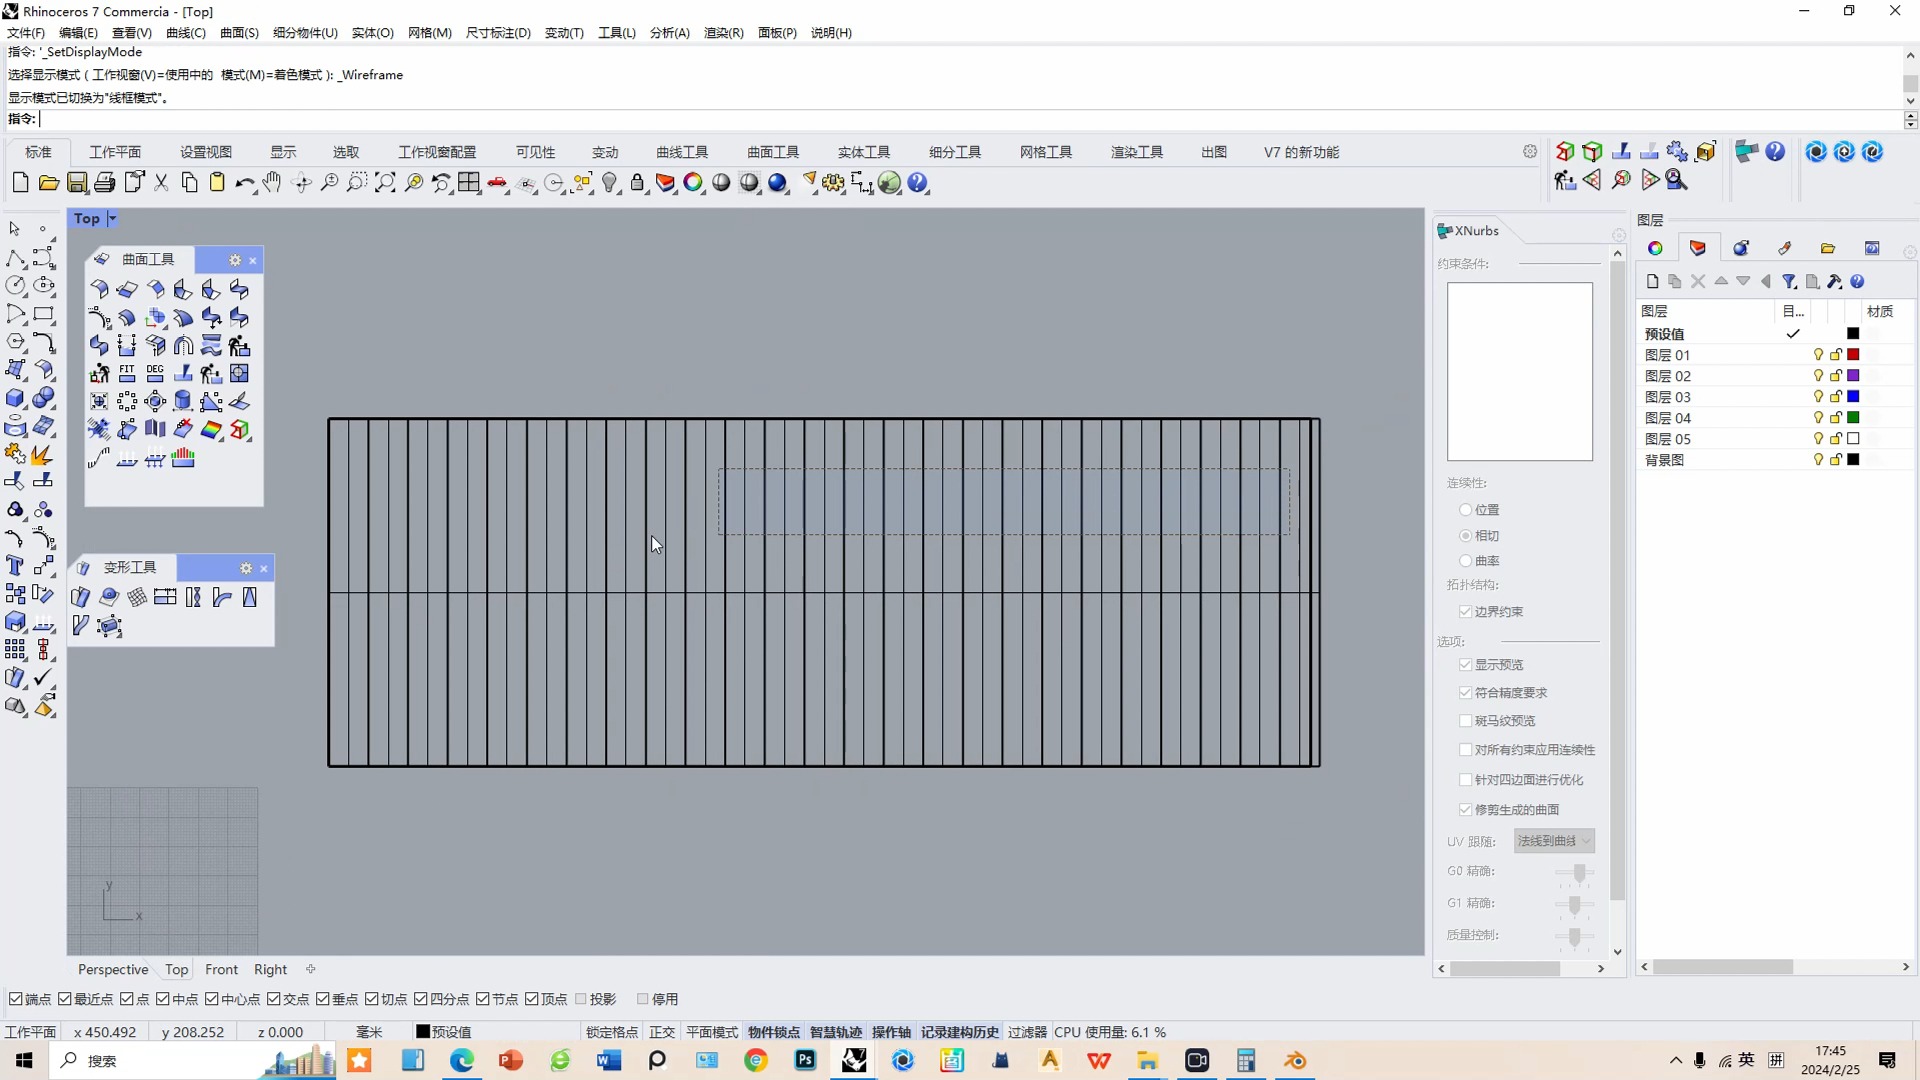
Task: Click the Undo arrow icon
Action: coord(243,183)
